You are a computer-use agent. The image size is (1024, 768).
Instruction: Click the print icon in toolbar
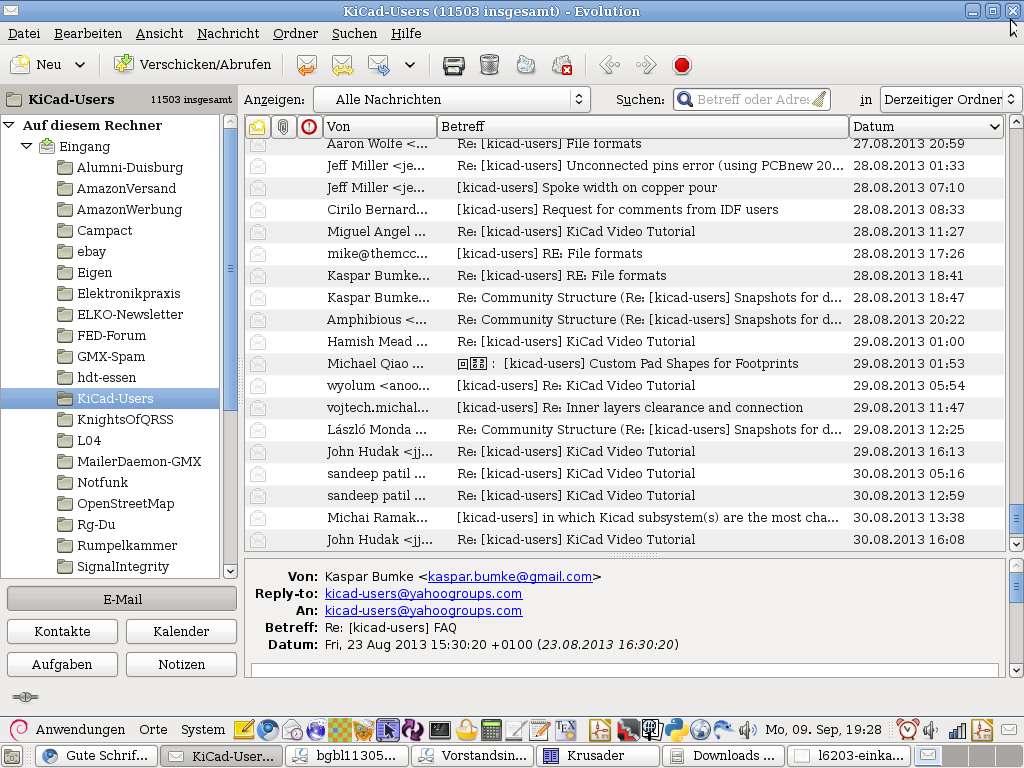(454, 65)
